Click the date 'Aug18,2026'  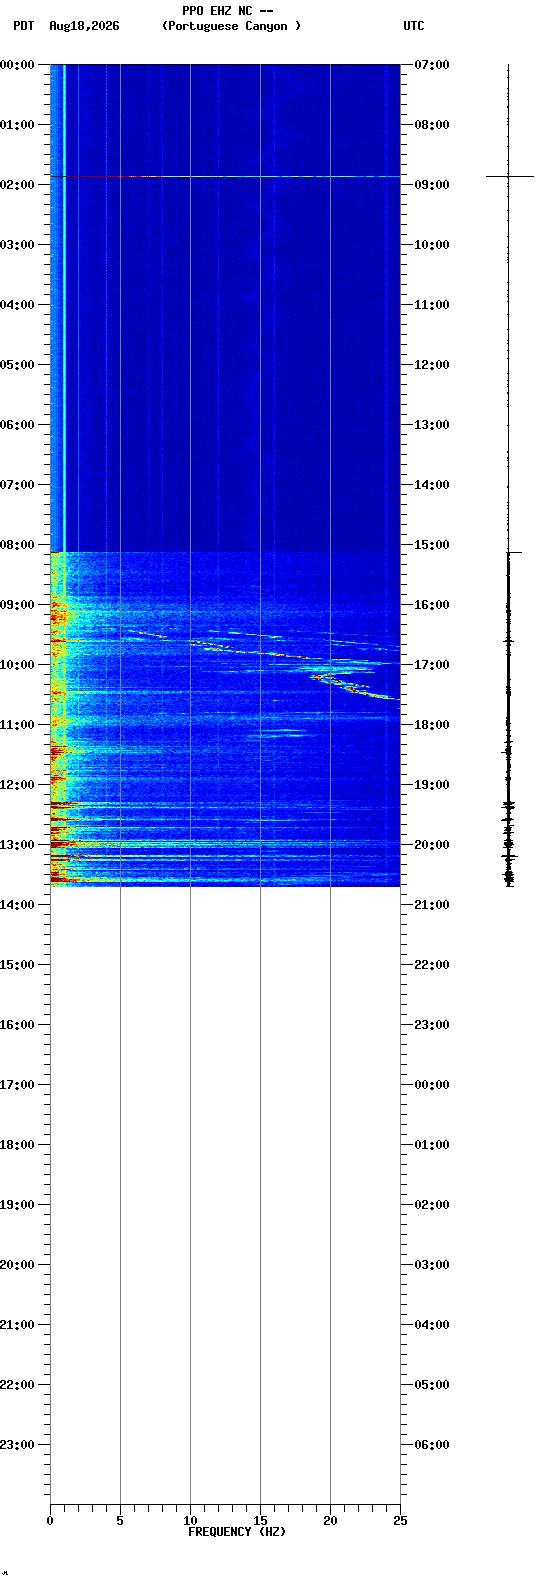coord(84,26)
